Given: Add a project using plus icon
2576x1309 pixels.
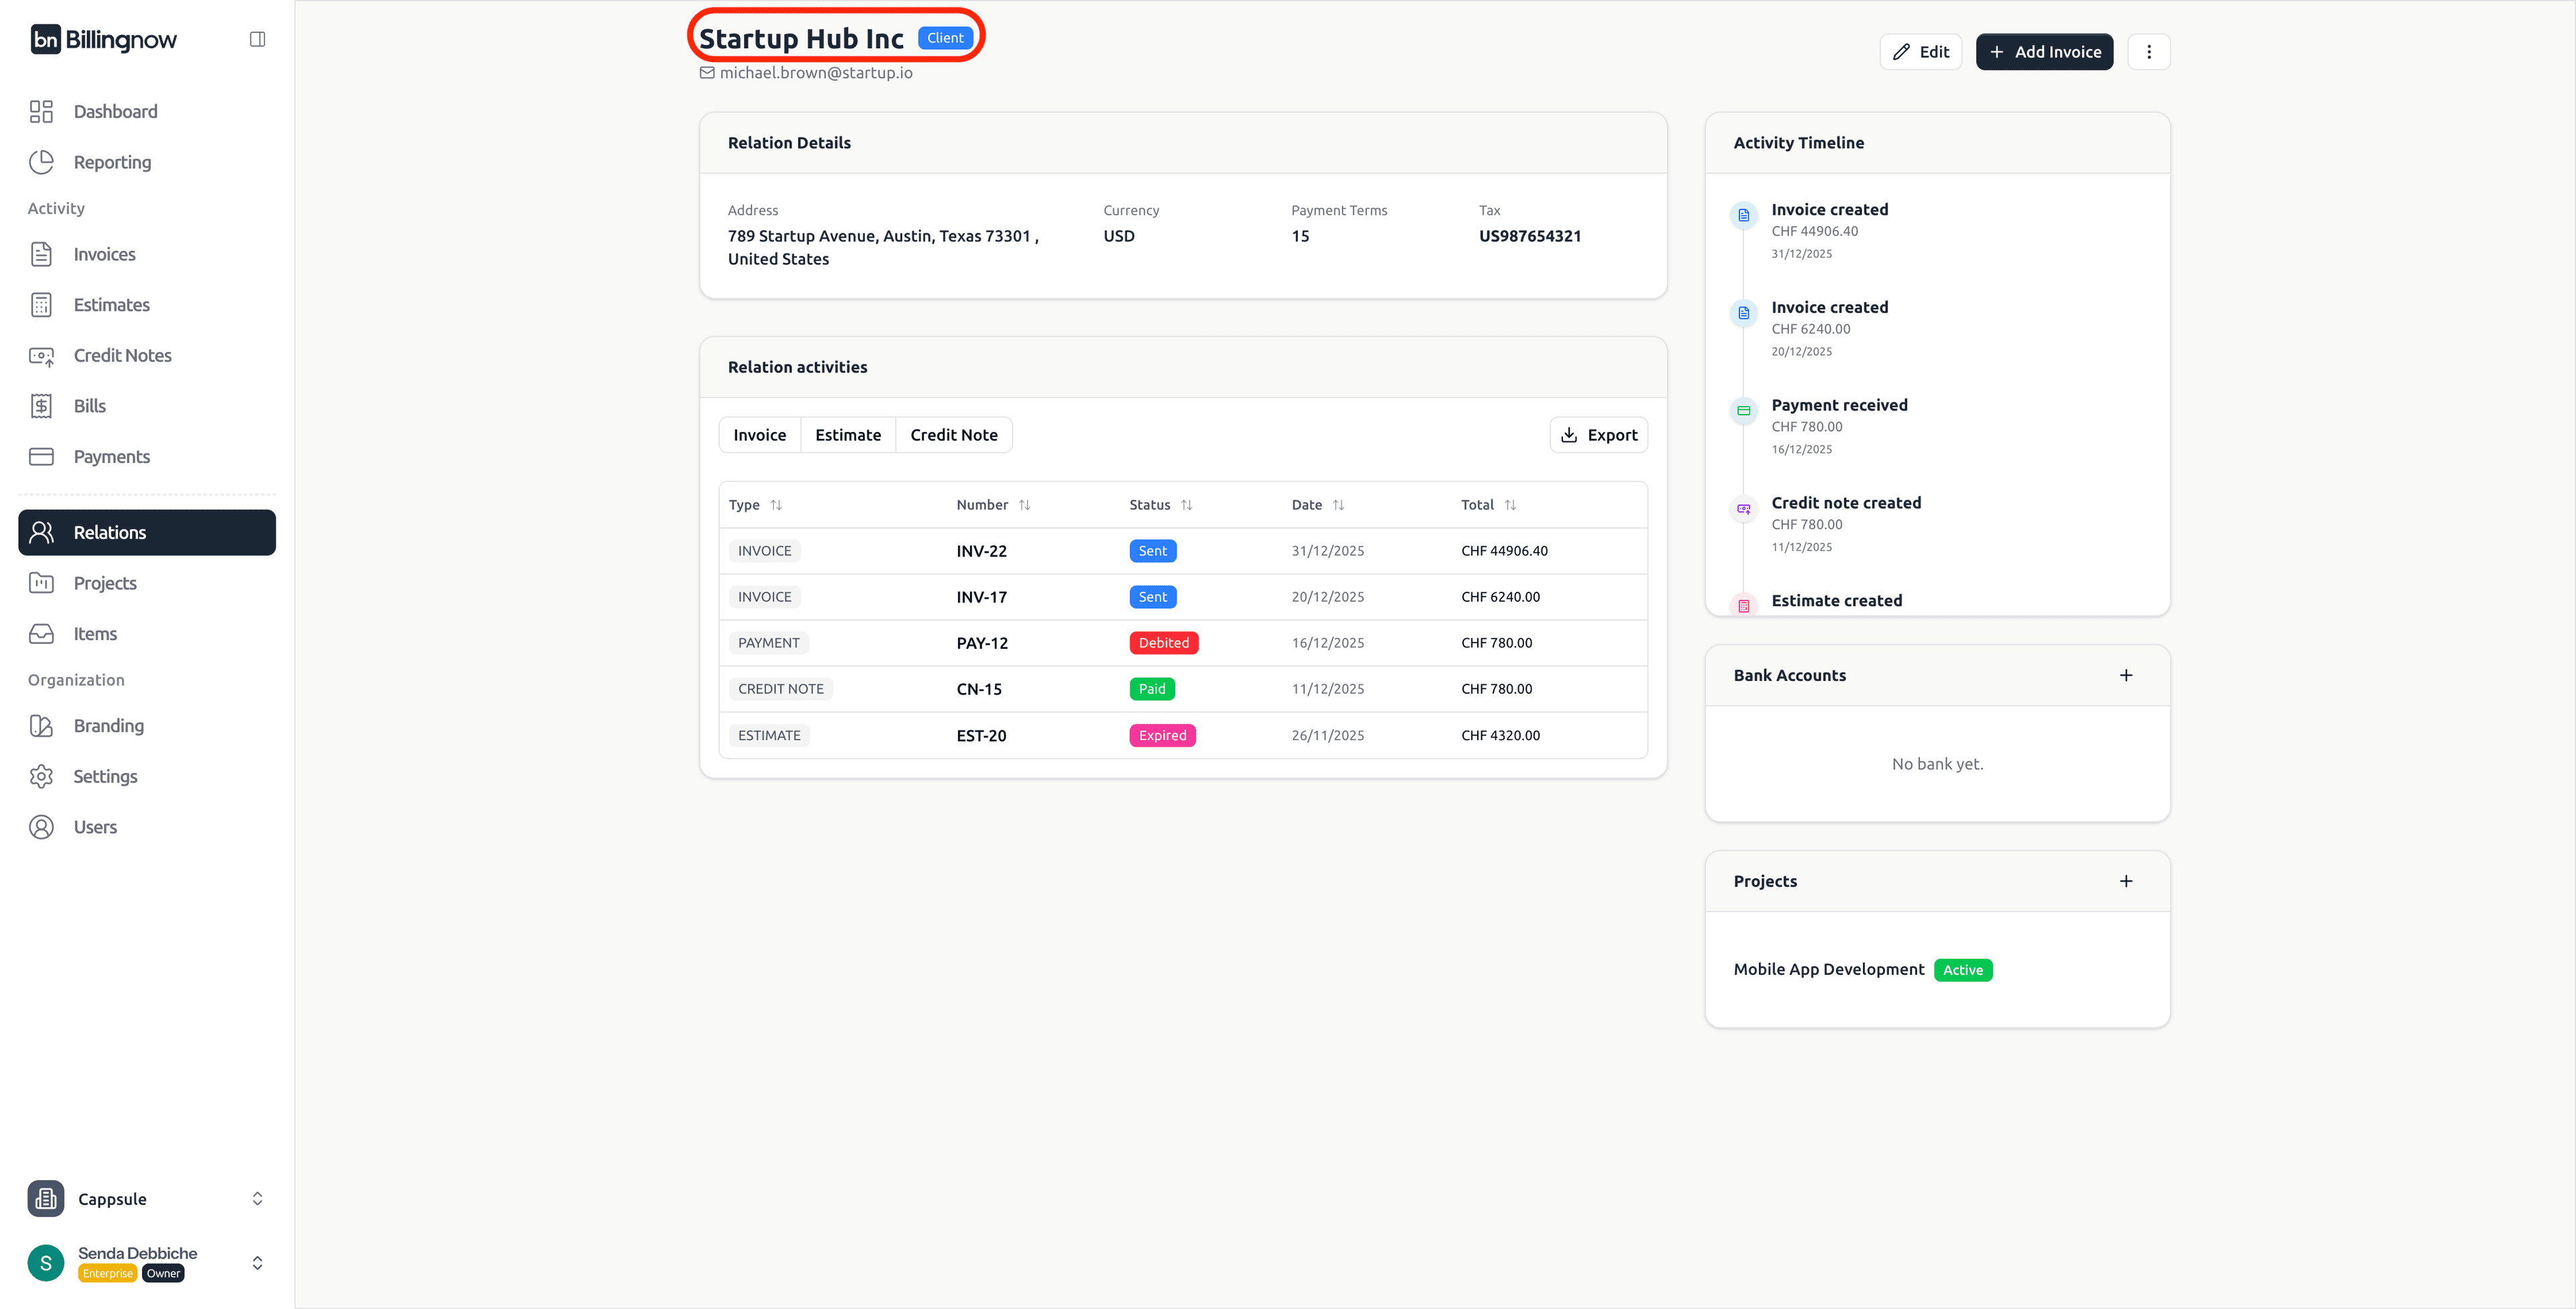Looking at the screenshot, I should [x=2125, y=881].
